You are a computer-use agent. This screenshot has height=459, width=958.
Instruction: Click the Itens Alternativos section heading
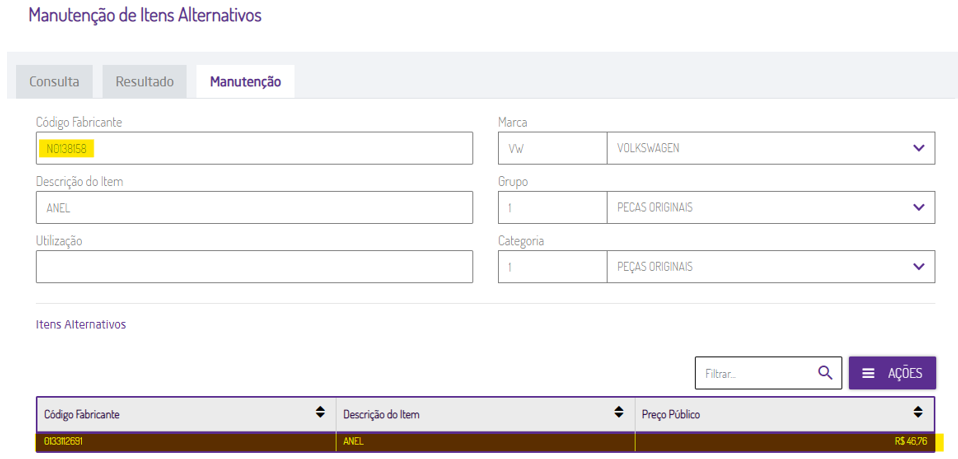[x=81, y=325]
